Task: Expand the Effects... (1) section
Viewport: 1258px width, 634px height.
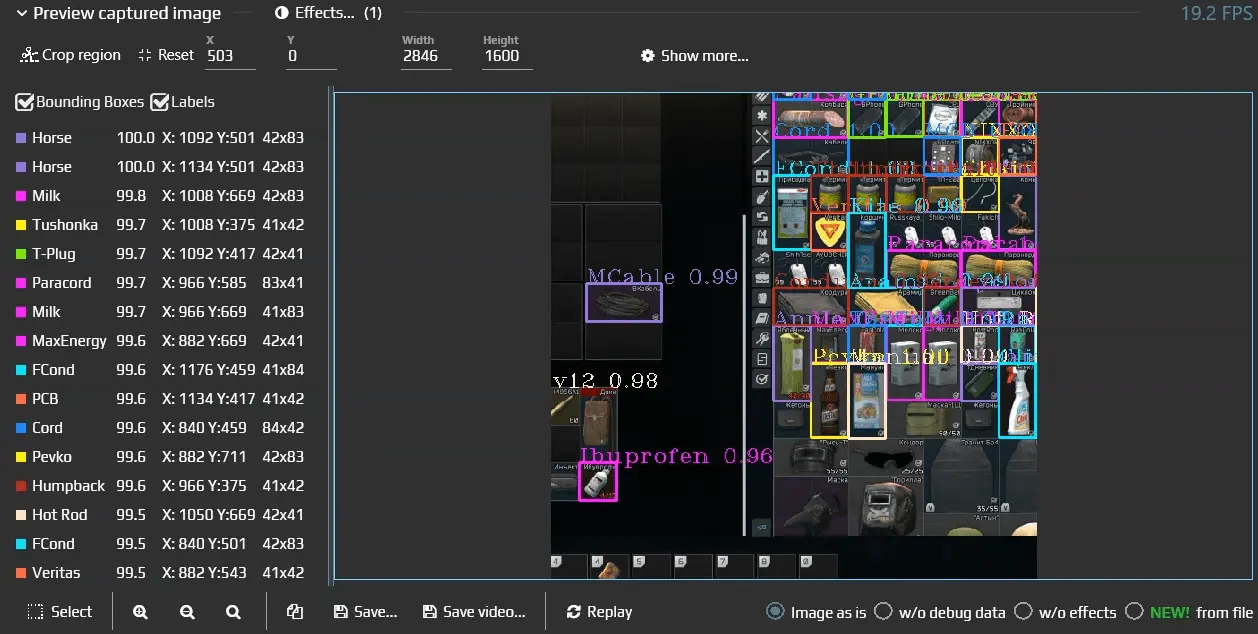Action: click(x=325, y=13)
